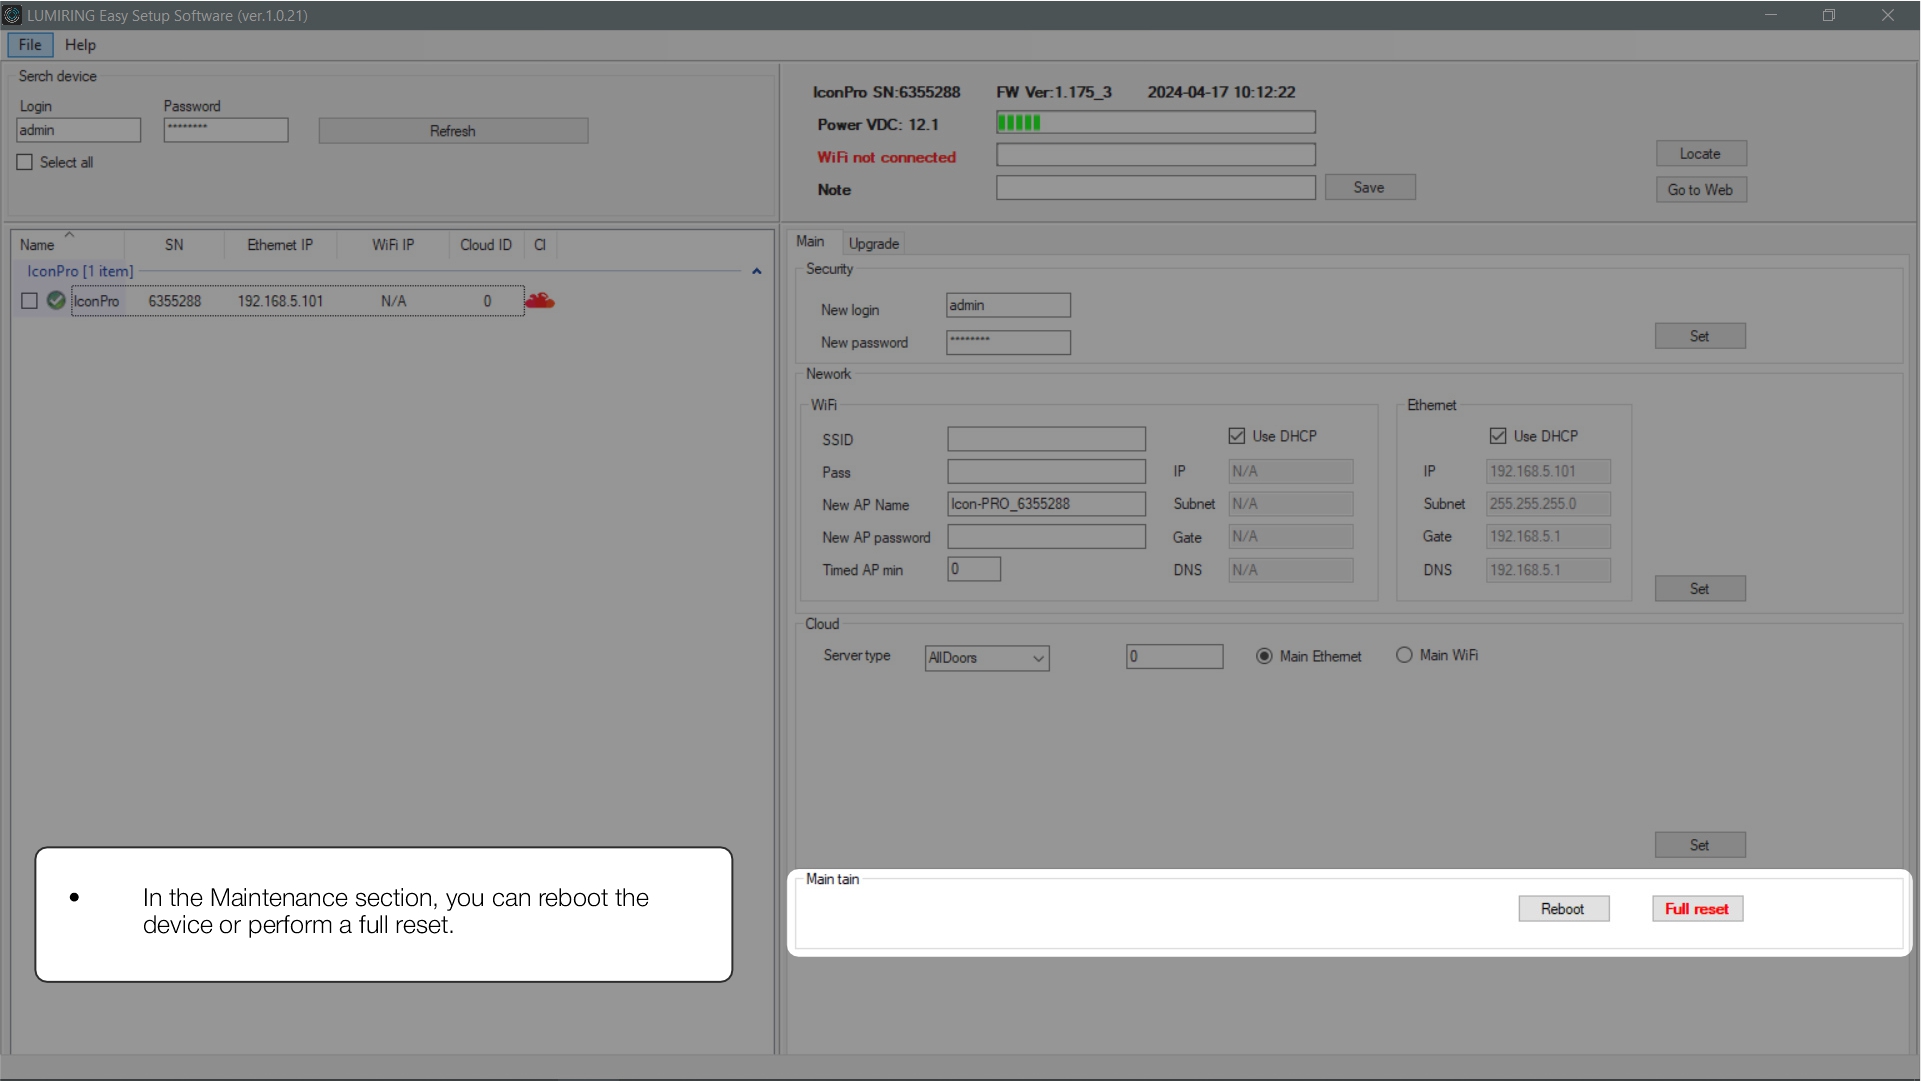Click the green check status icon for IconPro
This screenshot has height=1081, width=1921.
56,300
